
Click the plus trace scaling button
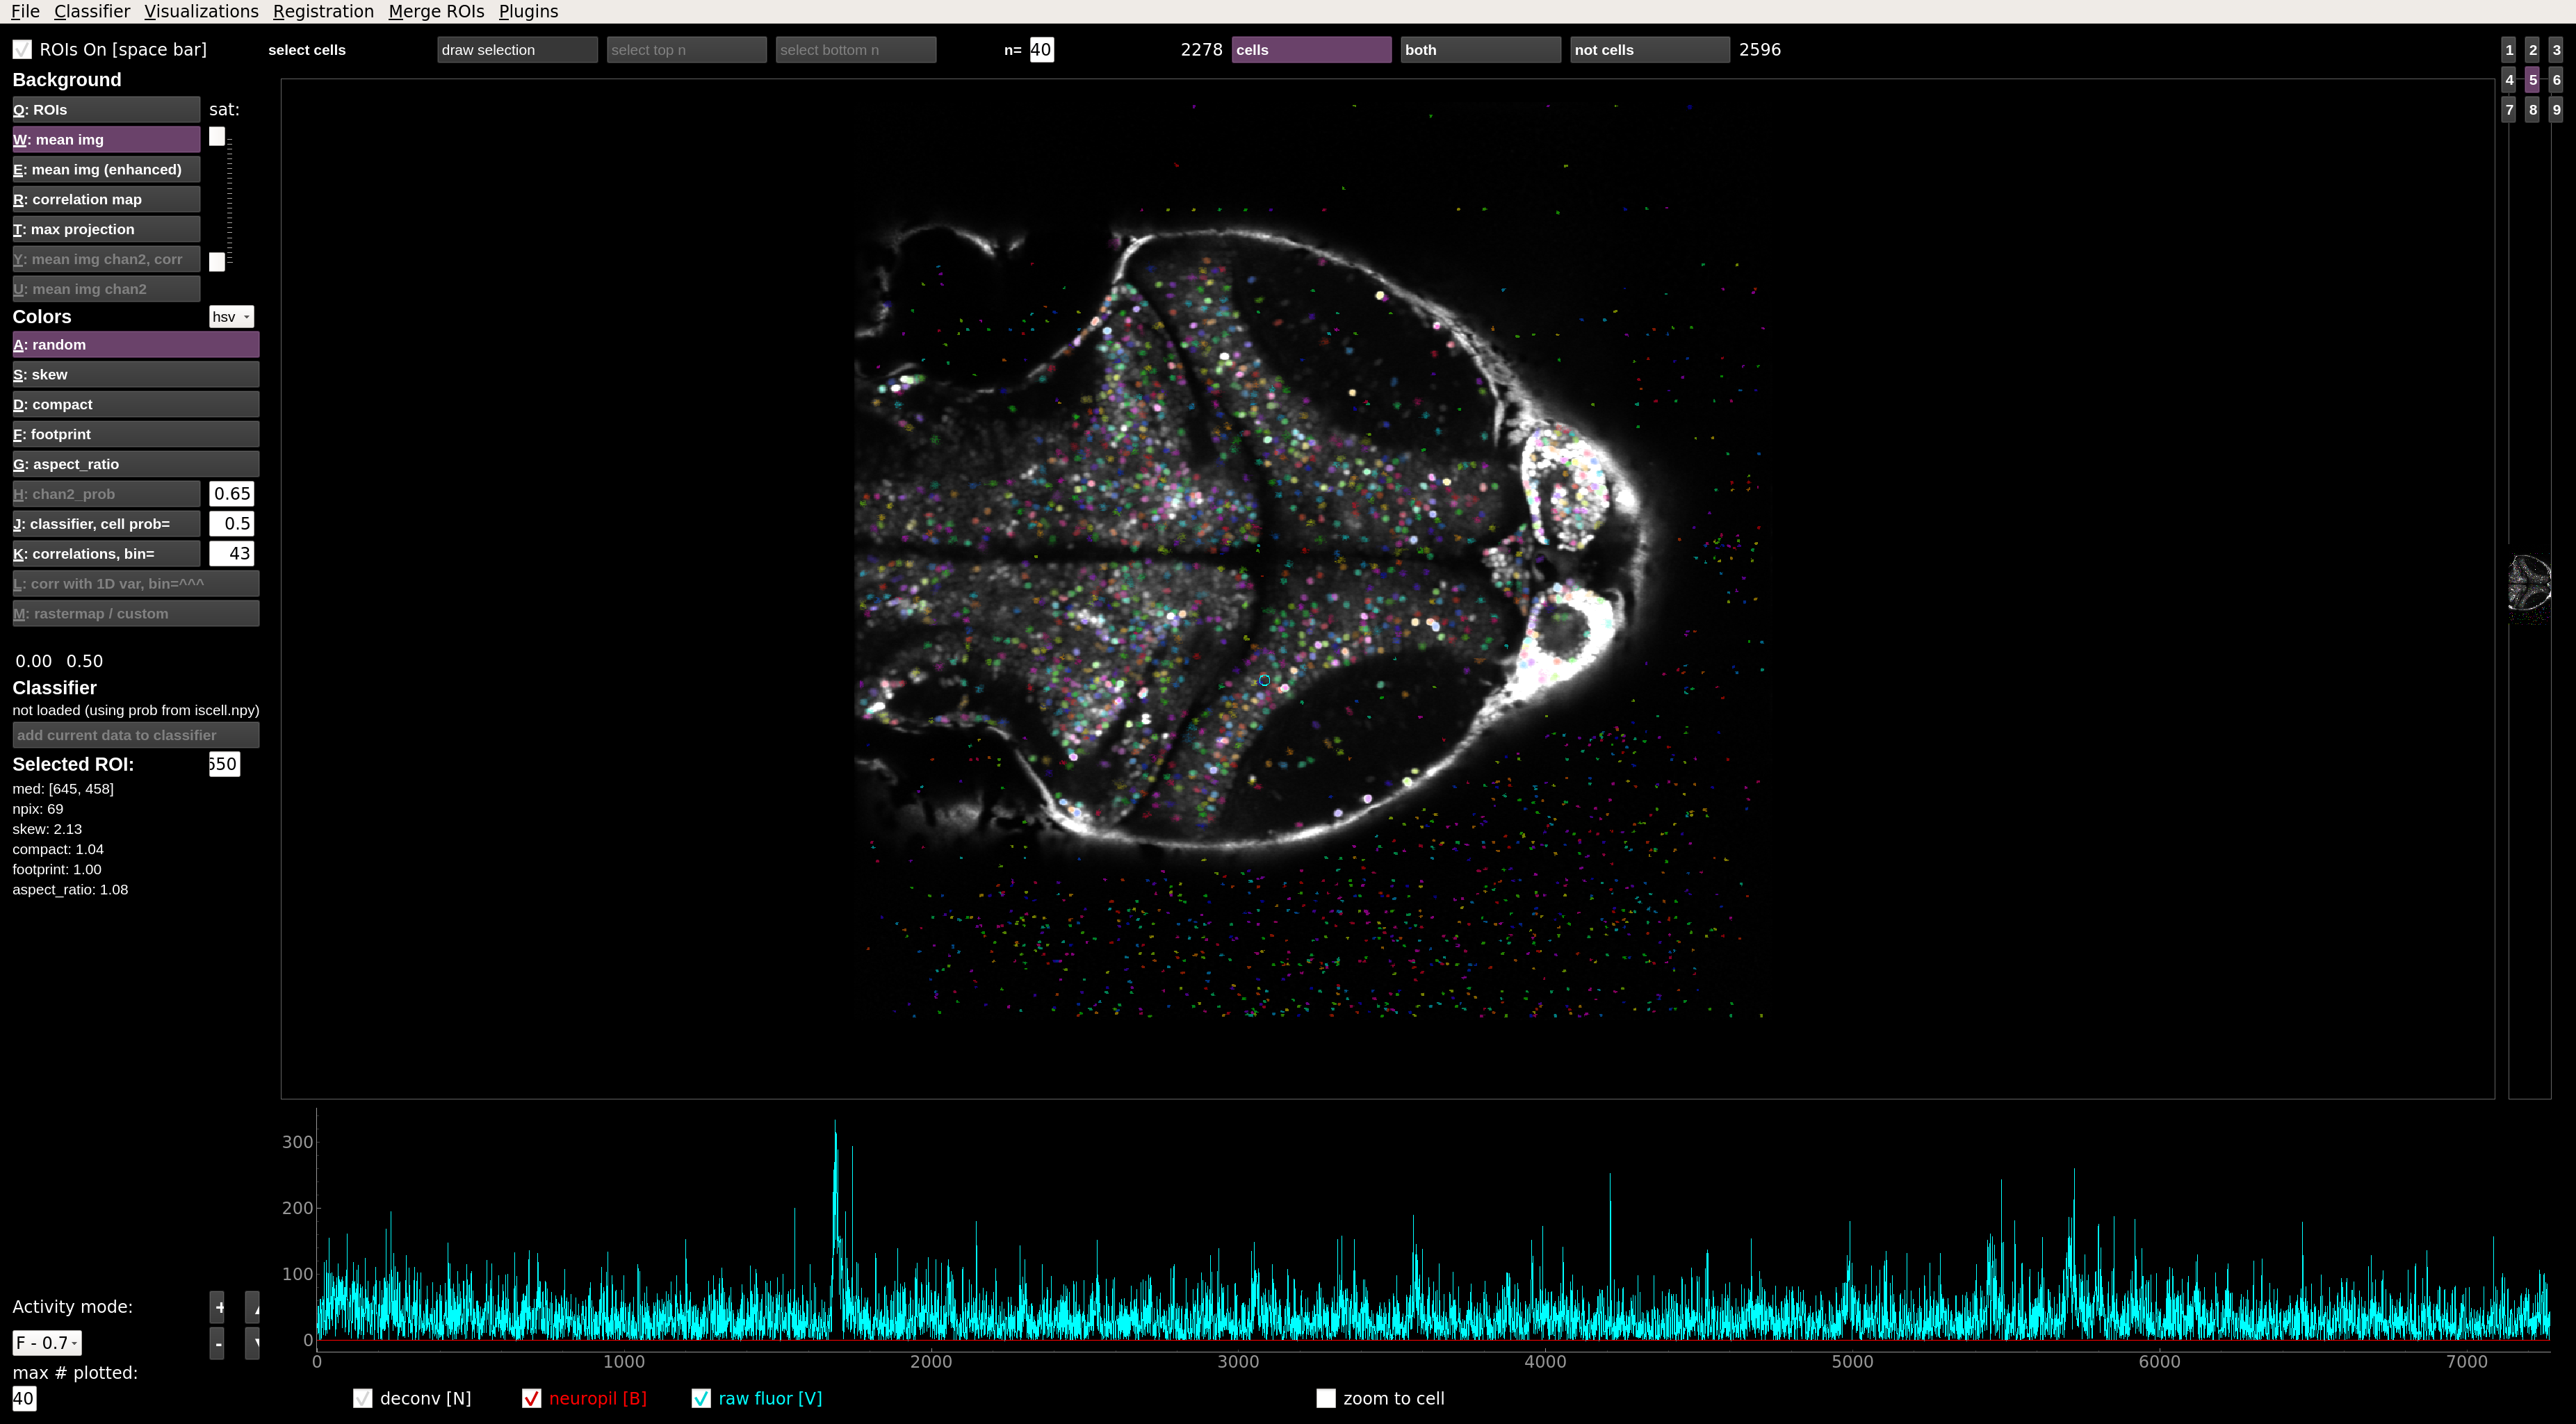click(217, 1306)
